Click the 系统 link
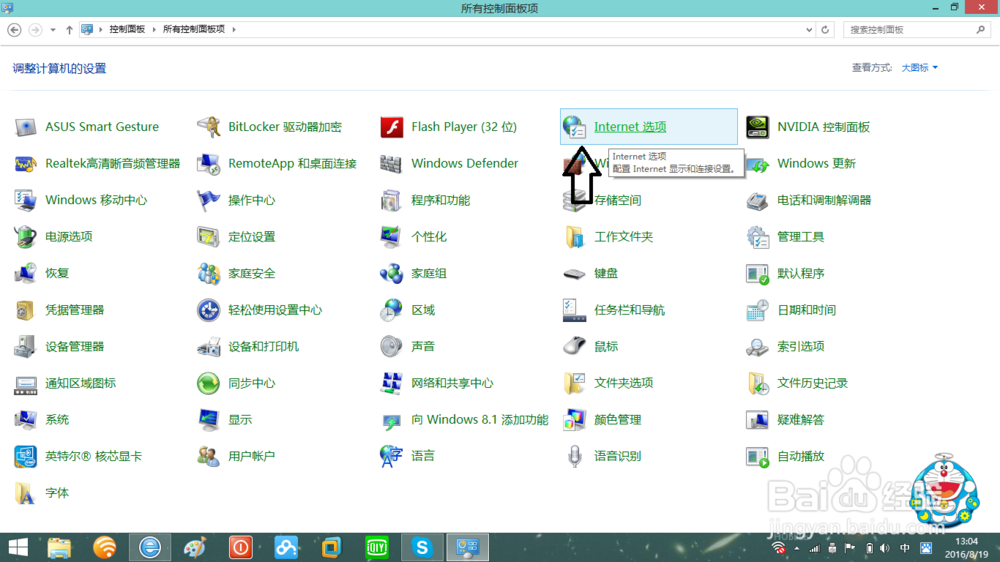This screenshot has height=562, width=1000. pos(57,420)
